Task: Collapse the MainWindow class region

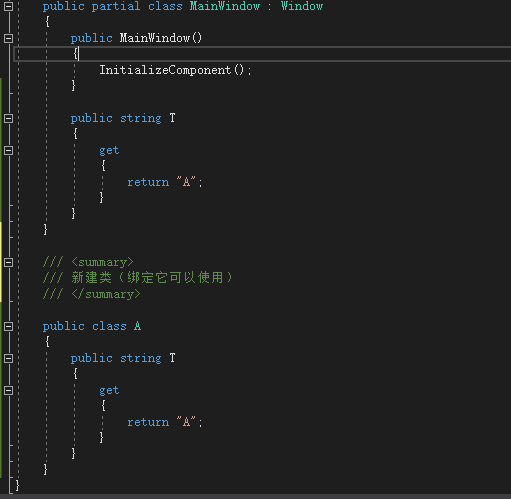Action: point(9,6)
